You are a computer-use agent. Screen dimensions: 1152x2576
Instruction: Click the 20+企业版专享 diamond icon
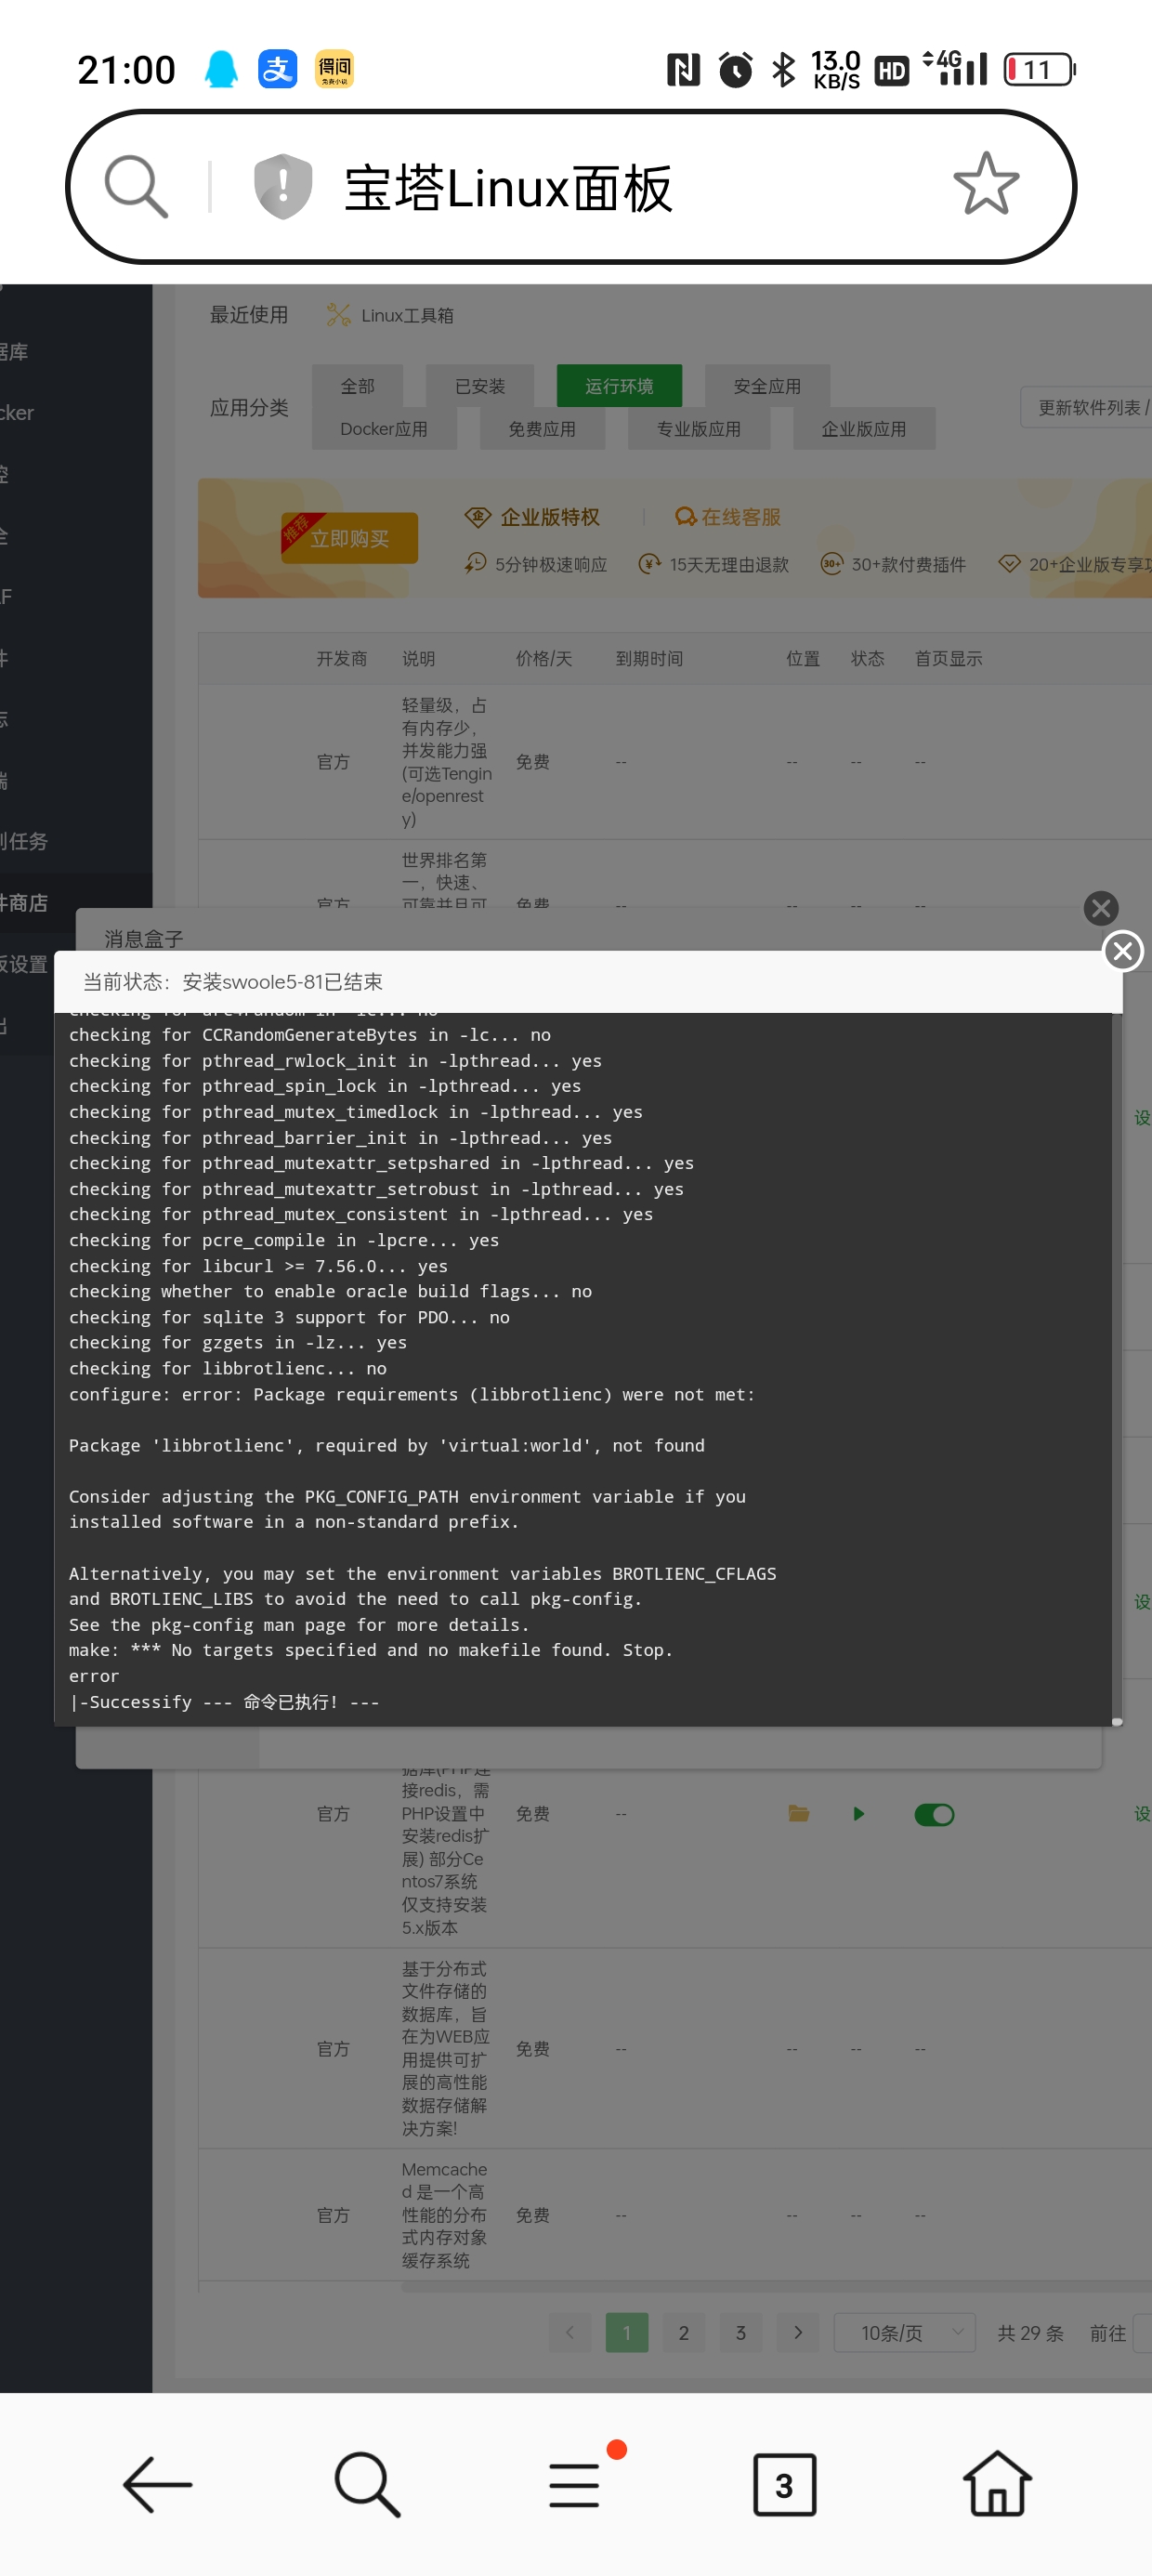point(1010,563)
